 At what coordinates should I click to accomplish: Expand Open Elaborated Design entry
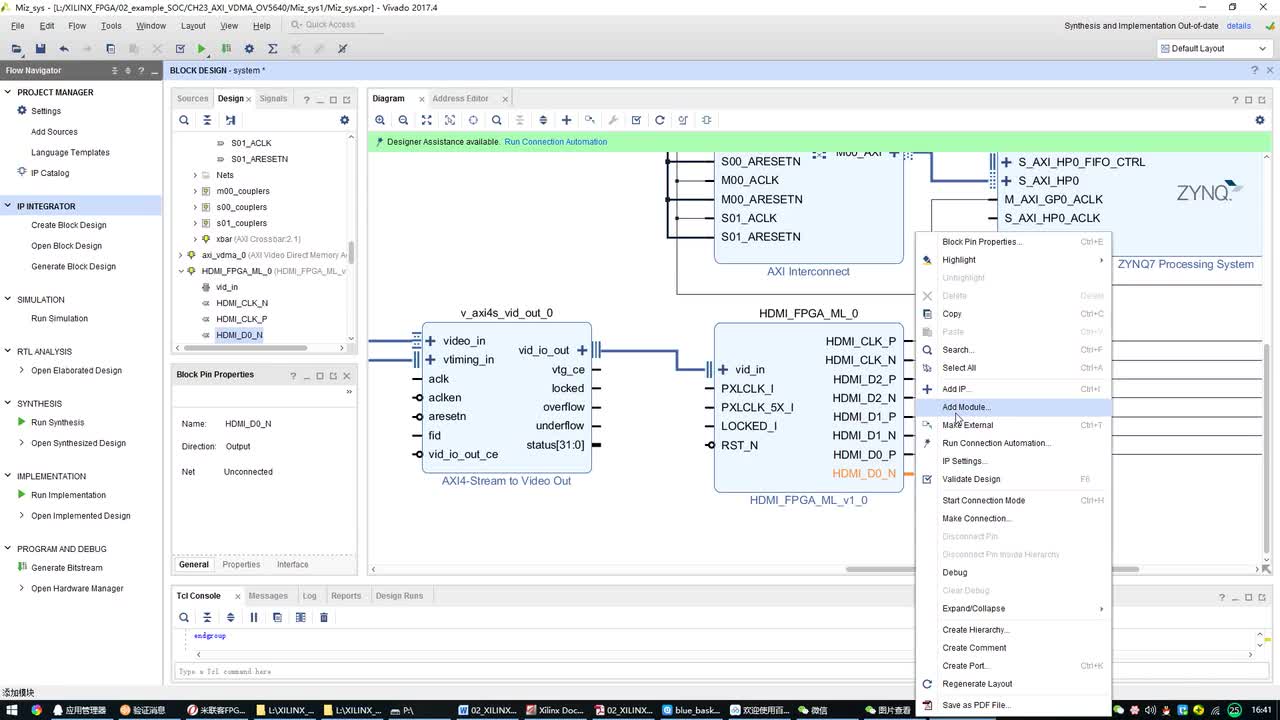pos(22,370)
